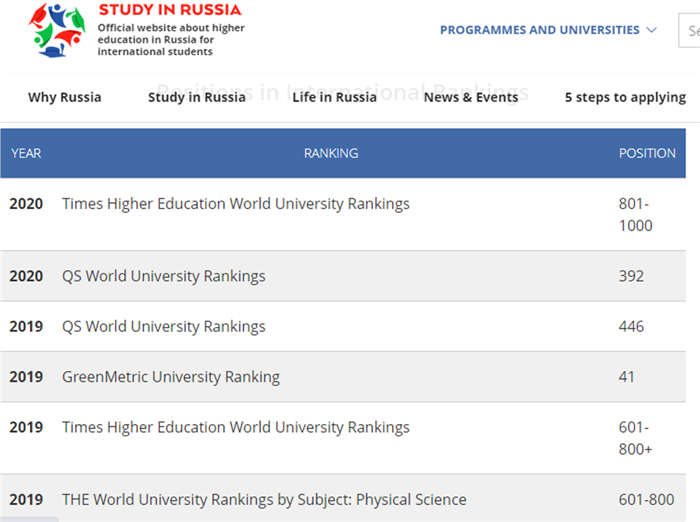Open the Why Russia menu item
Image resolution: width=700 pixels, height=522 pixels.
[x=64, y=97]
